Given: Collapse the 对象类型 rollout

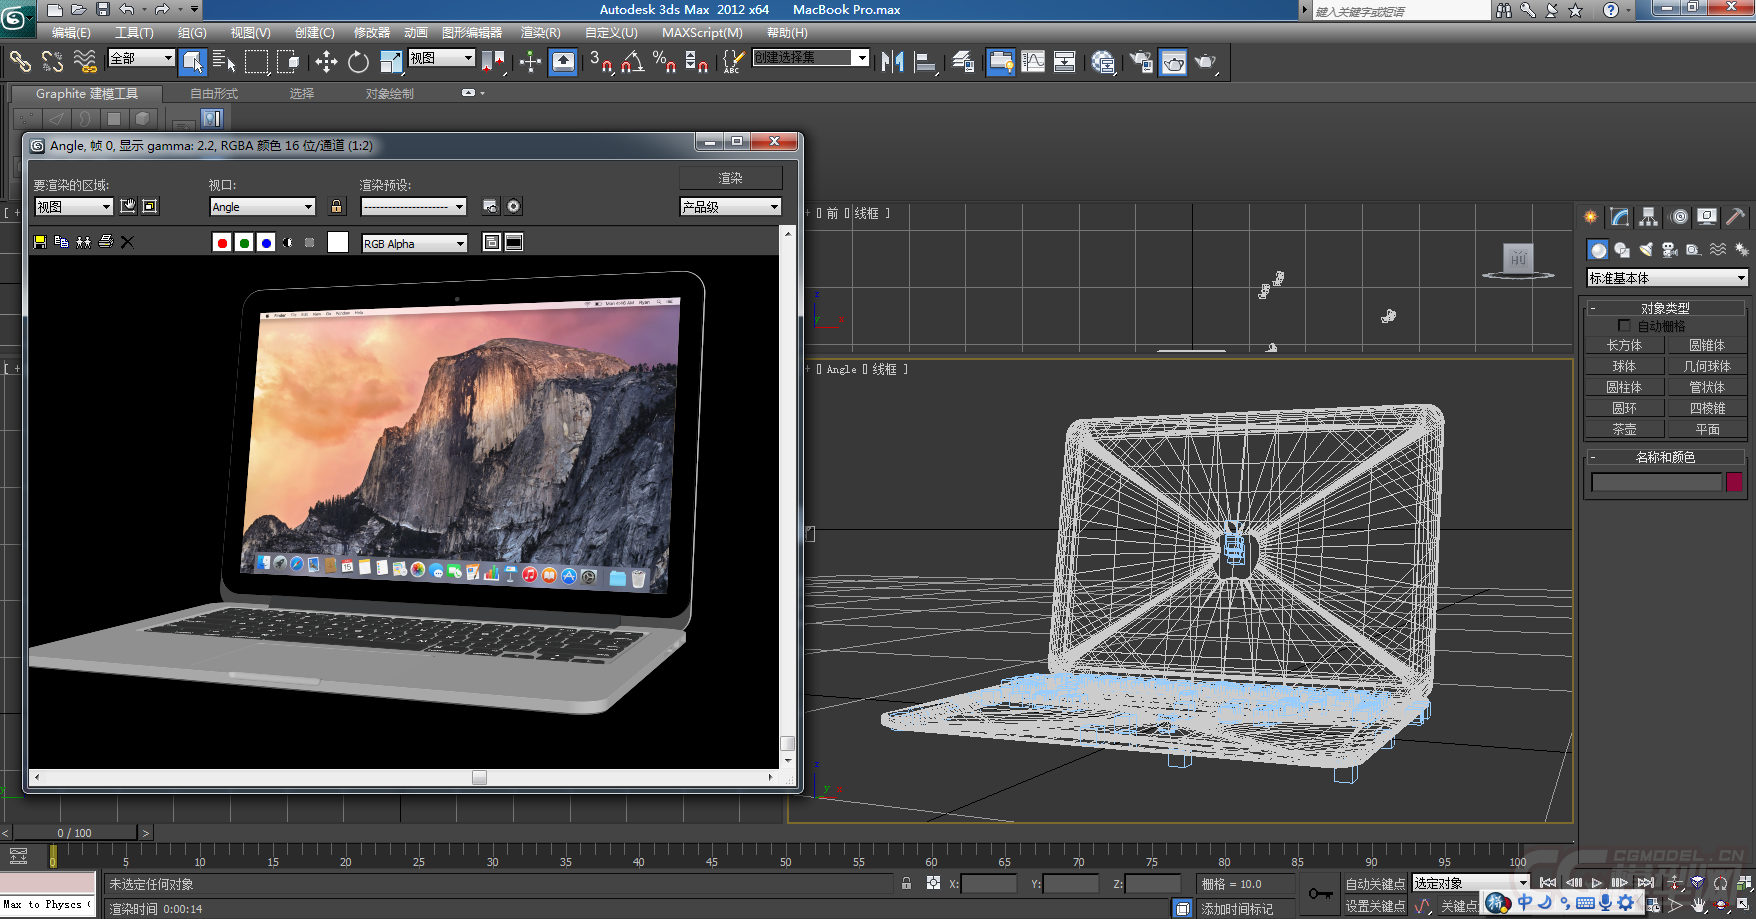Looking at the screenshot, I should point(1665,308).
